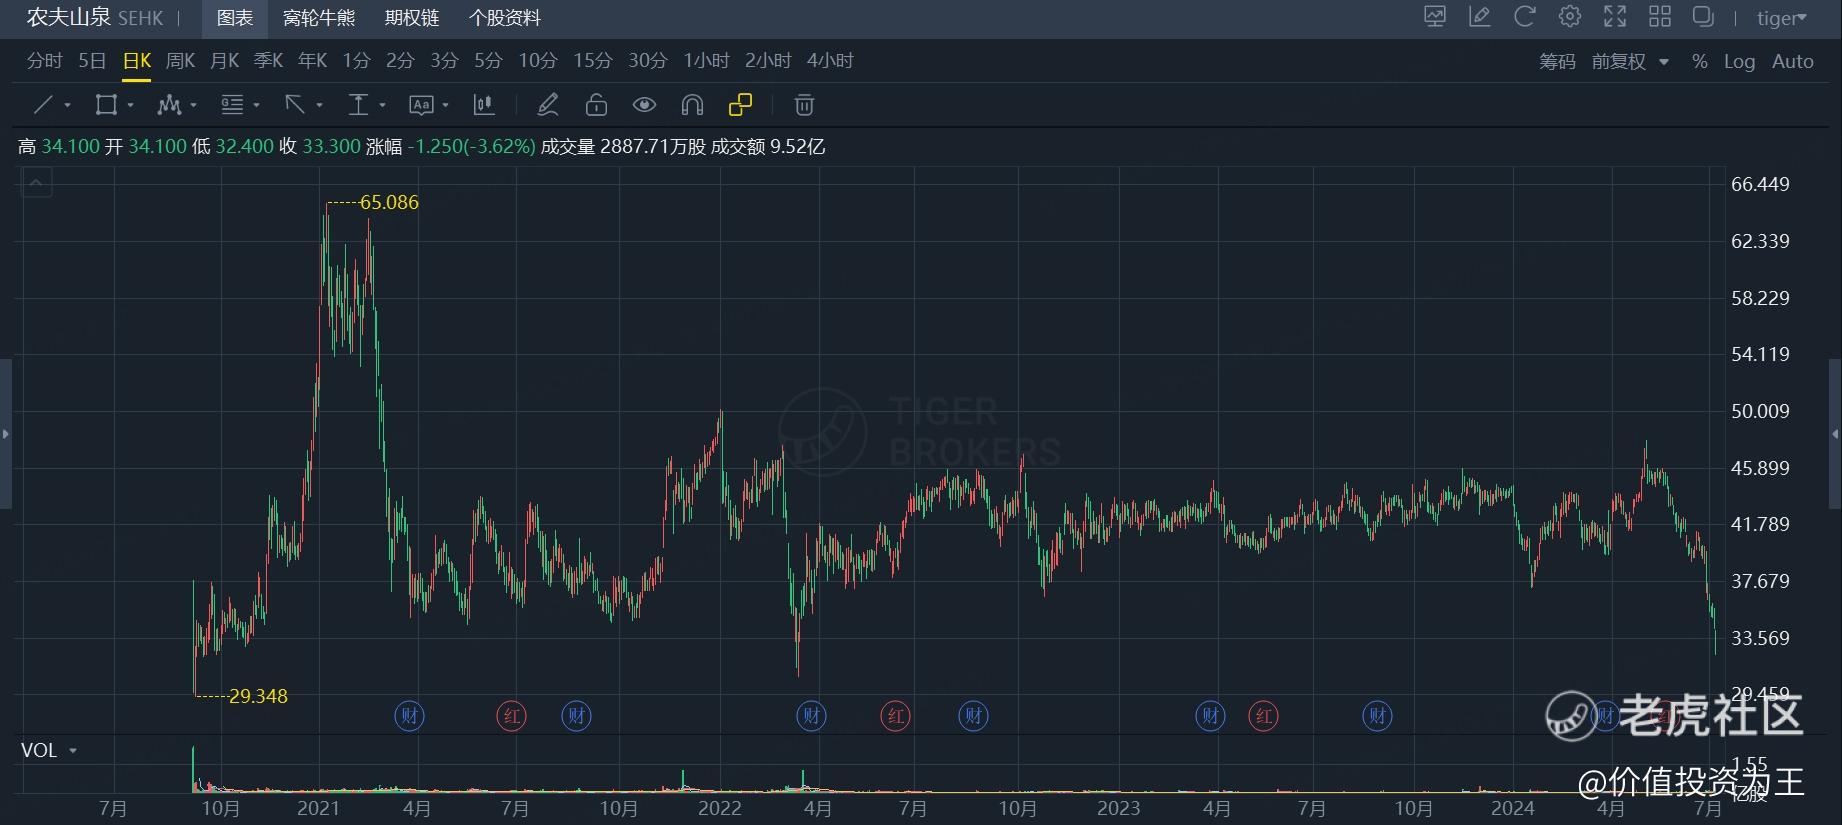Open the candlestick chart style icon

pos(484,105)
